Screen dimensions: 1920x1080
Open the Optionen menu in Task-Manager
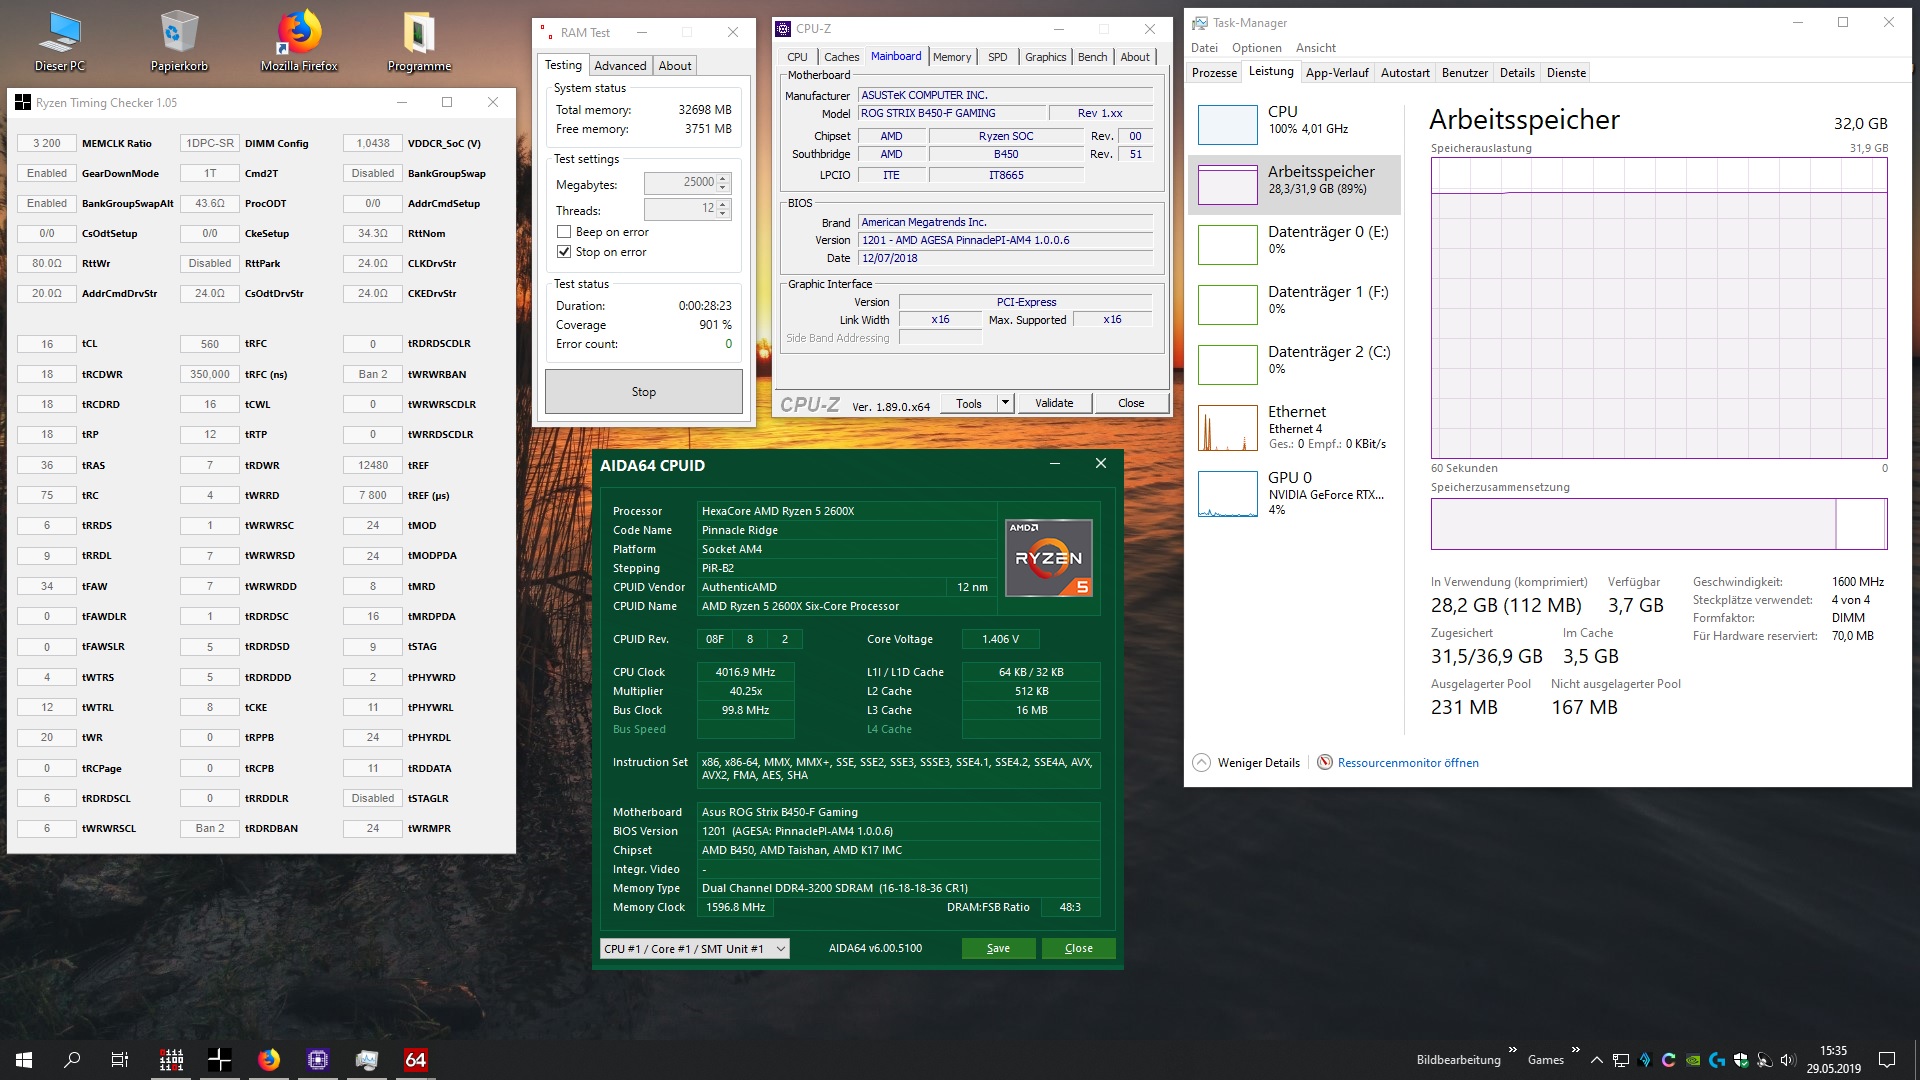(x=1256, y=48)
